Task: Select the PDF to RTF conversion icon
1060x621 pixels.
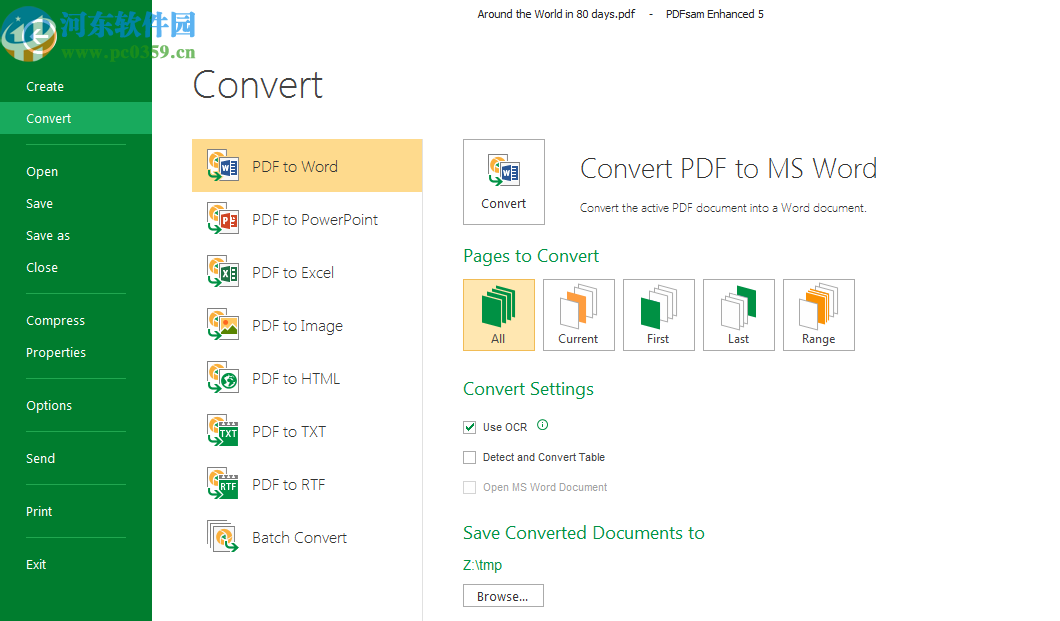Action: [222, 483]
